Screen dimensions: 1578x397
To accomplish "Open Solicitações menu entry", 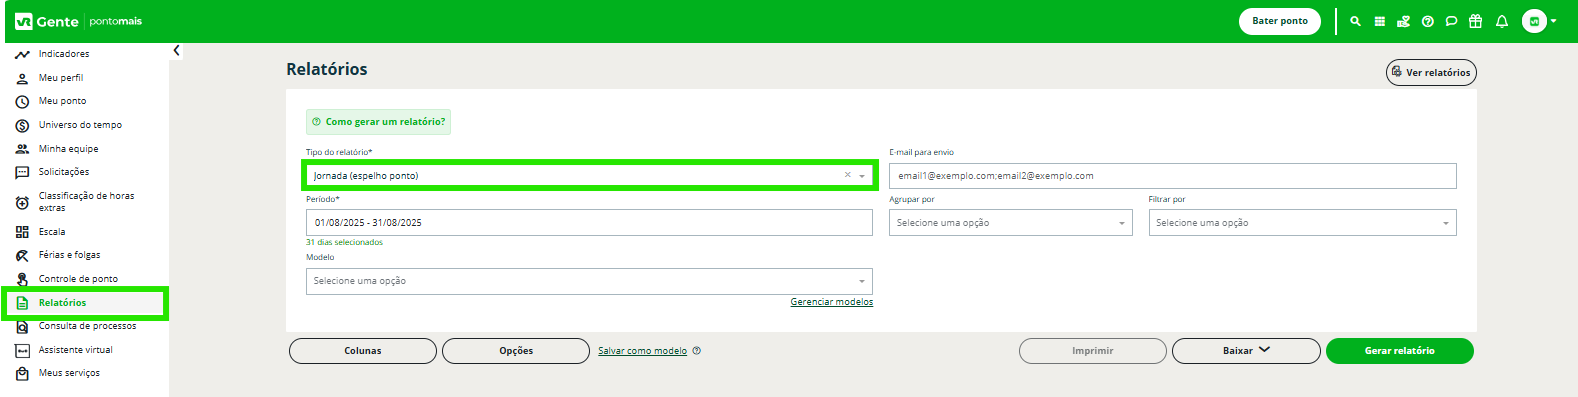I will 64,172.
